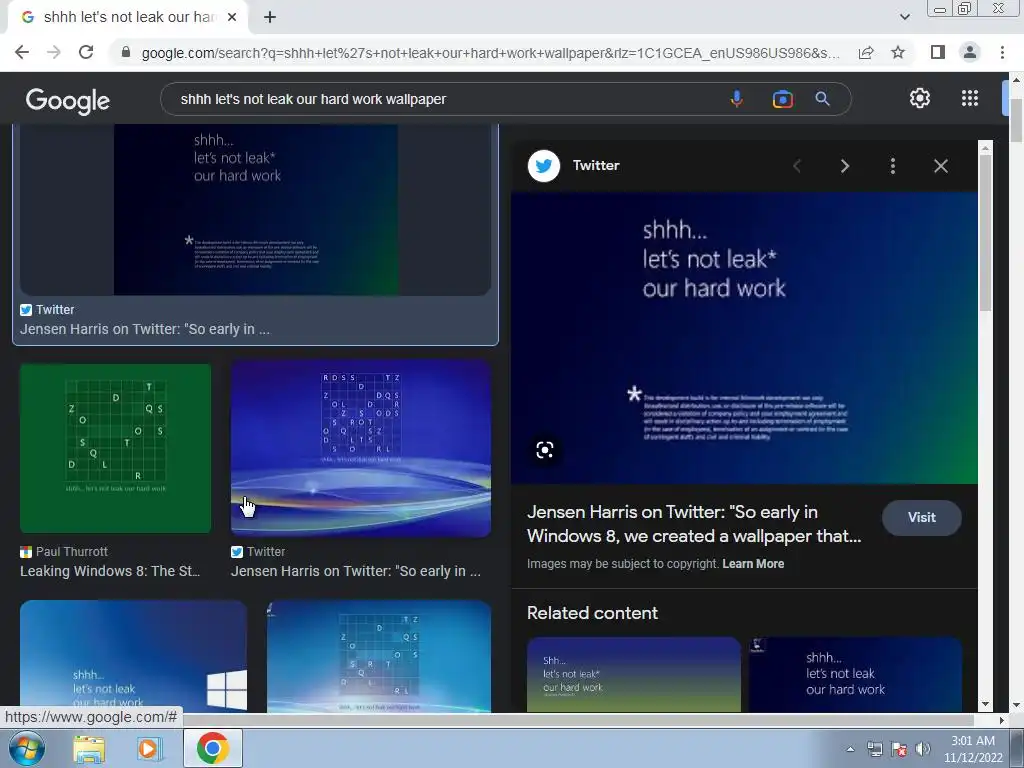Show hidden system tray icons
The width and height of the screenshot is (1024, 768).
click(x=850, y=749)
